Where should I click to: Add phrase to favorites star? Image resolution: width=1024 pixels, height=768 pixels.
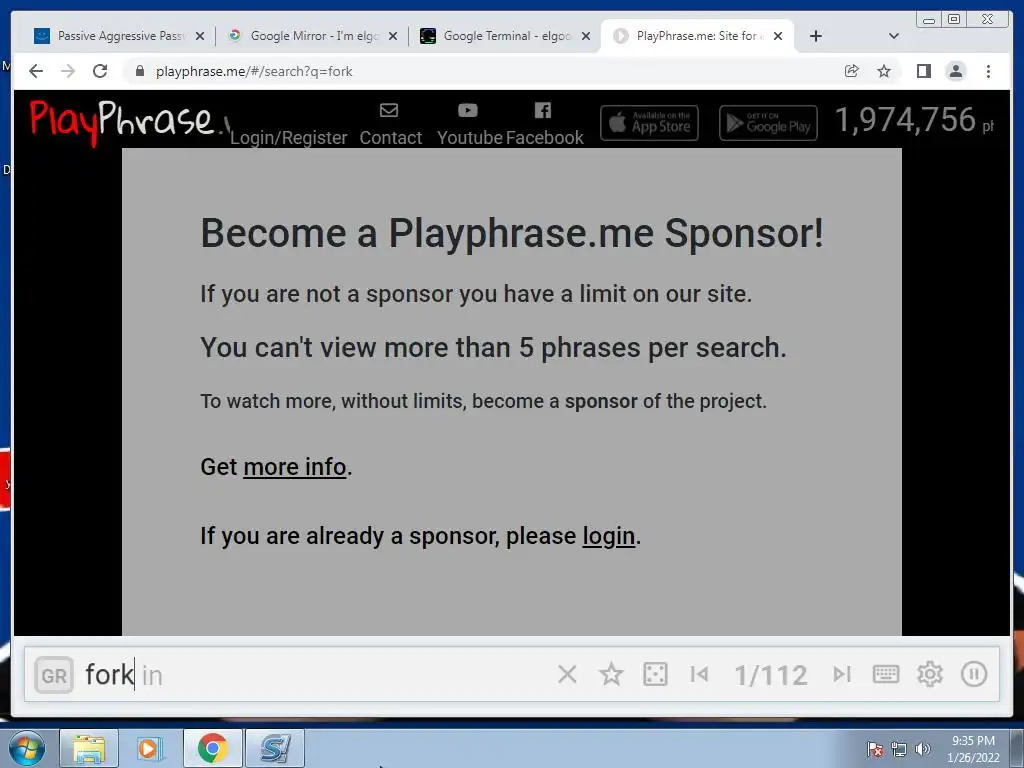[611, 674]
